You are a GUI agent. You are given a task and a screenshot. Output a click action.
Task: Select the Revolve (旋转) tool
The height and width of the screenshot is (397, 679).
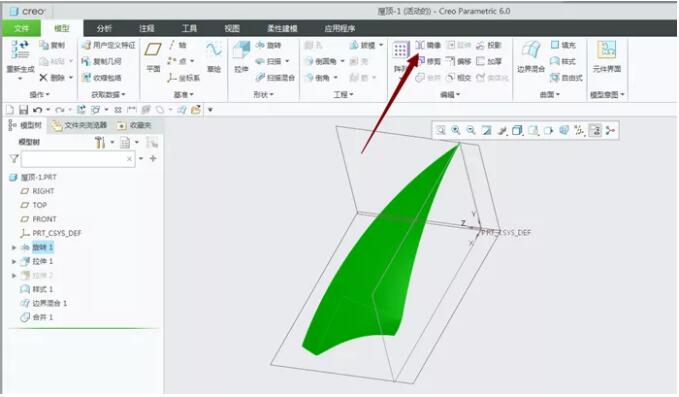(x=268, y=45)
